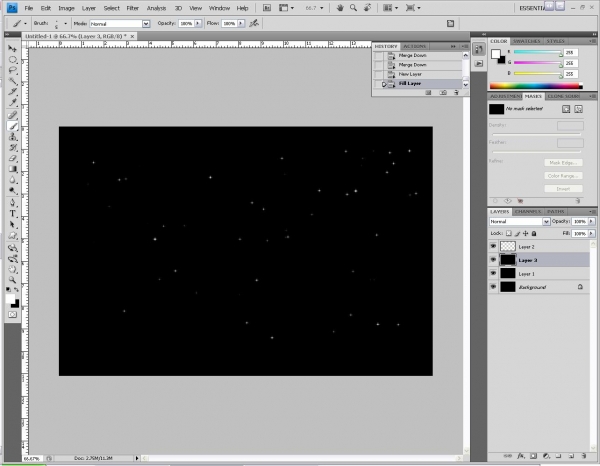This screenshot has width=600, height=466.
Task: Delete current state in History panel
Action: coord(456,93)
